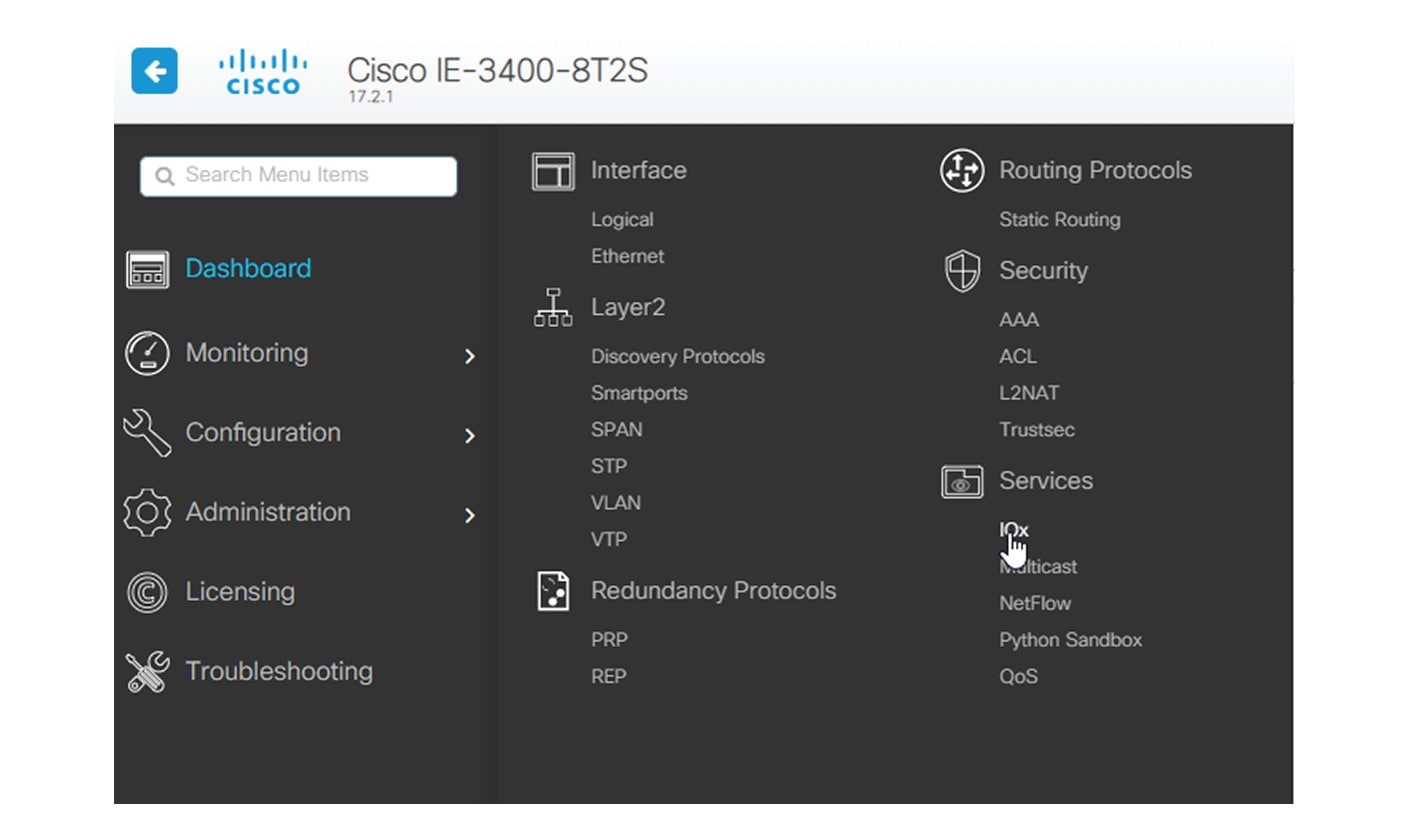Open Discovery Protocols settings

tap(678, 356)
